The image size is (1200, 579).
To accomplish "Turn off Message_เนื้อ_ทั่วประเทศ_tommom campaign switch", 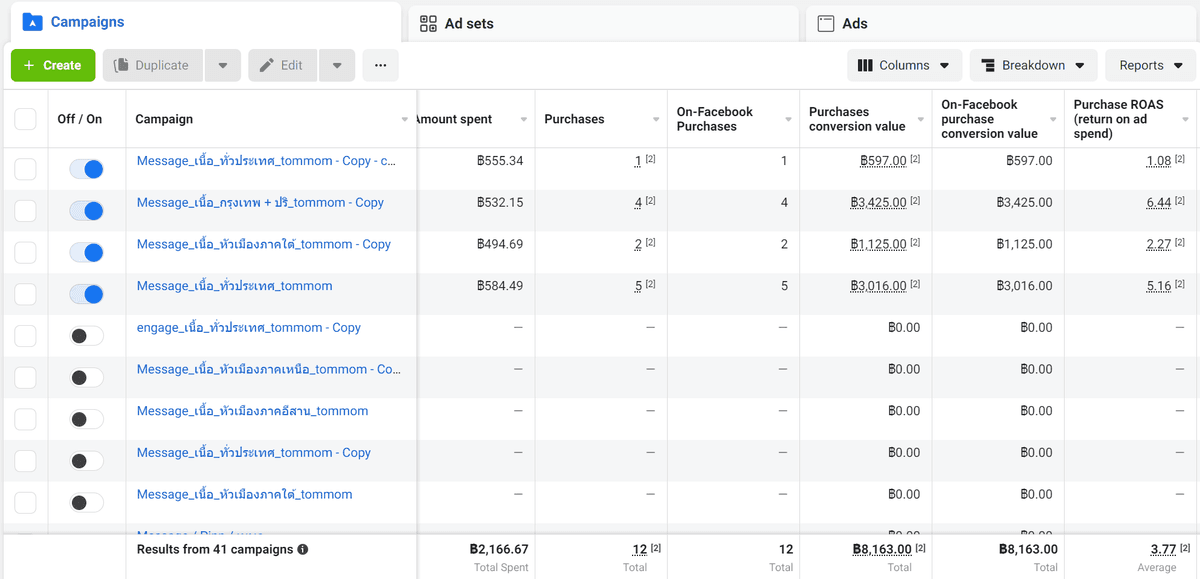I will 86,294.
